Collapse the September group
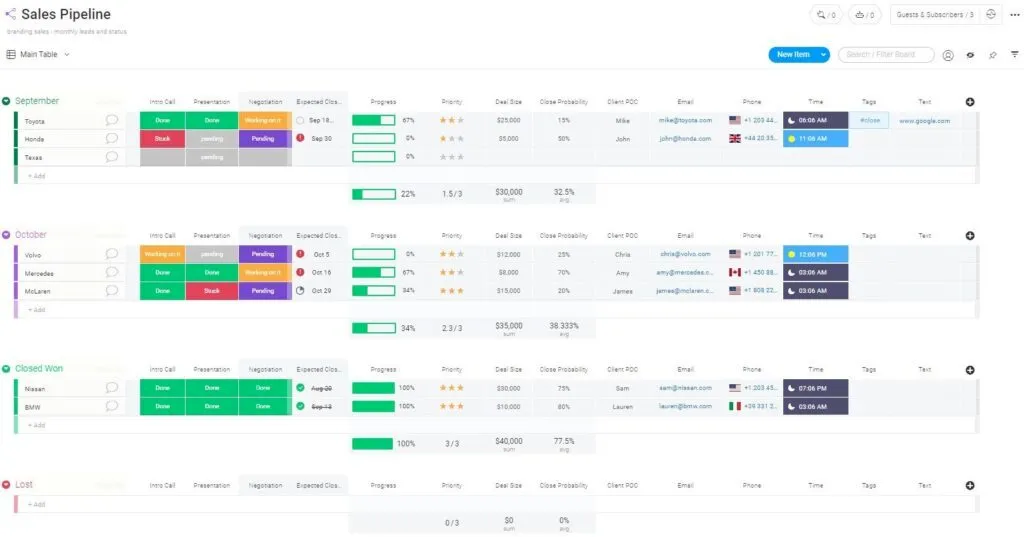Image resolution: width=1024 pixels, height=537 pixels. click(6, 101)
